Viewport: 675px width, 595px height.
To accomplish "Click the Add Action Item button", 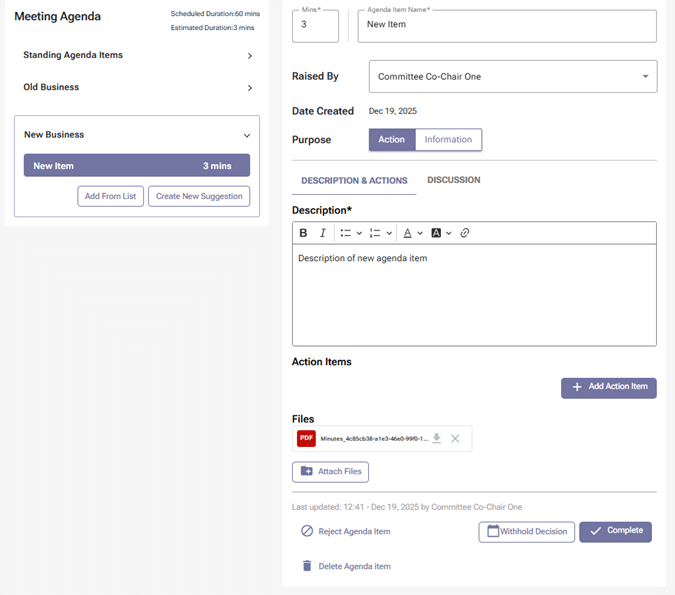I will coord(609,387).
